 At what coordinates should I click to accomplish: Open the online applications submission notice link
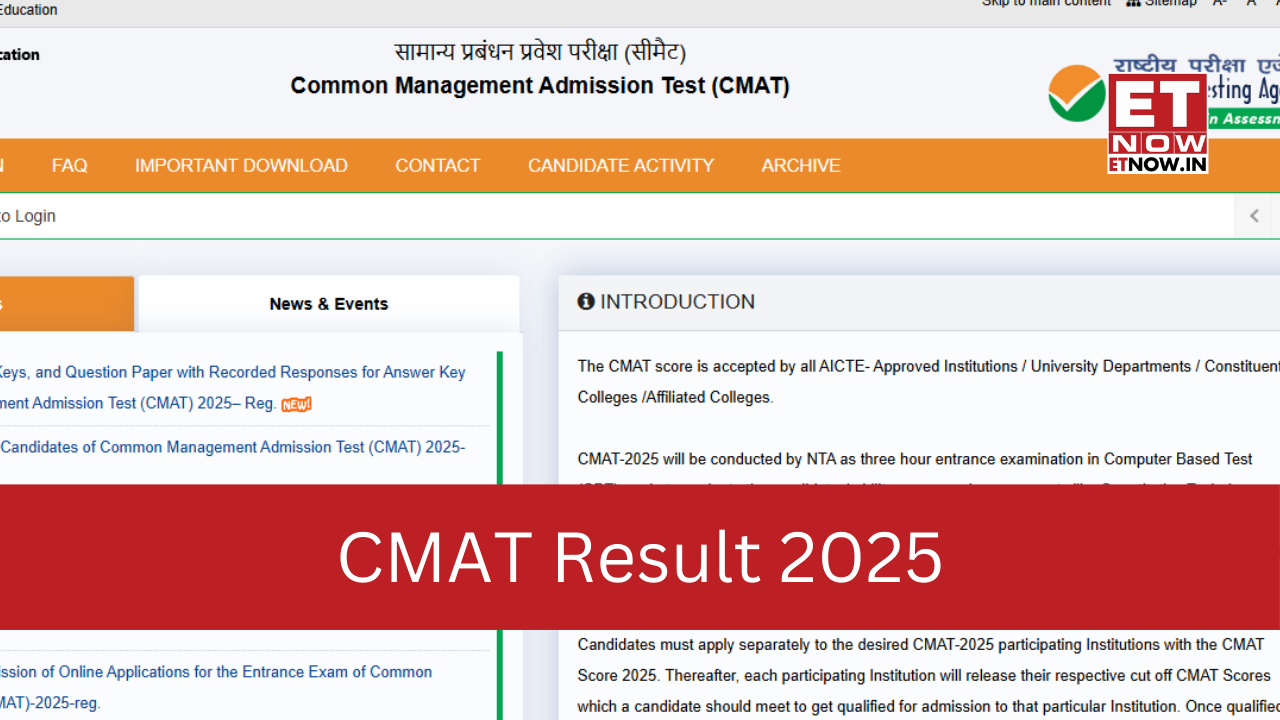[216, 686]
